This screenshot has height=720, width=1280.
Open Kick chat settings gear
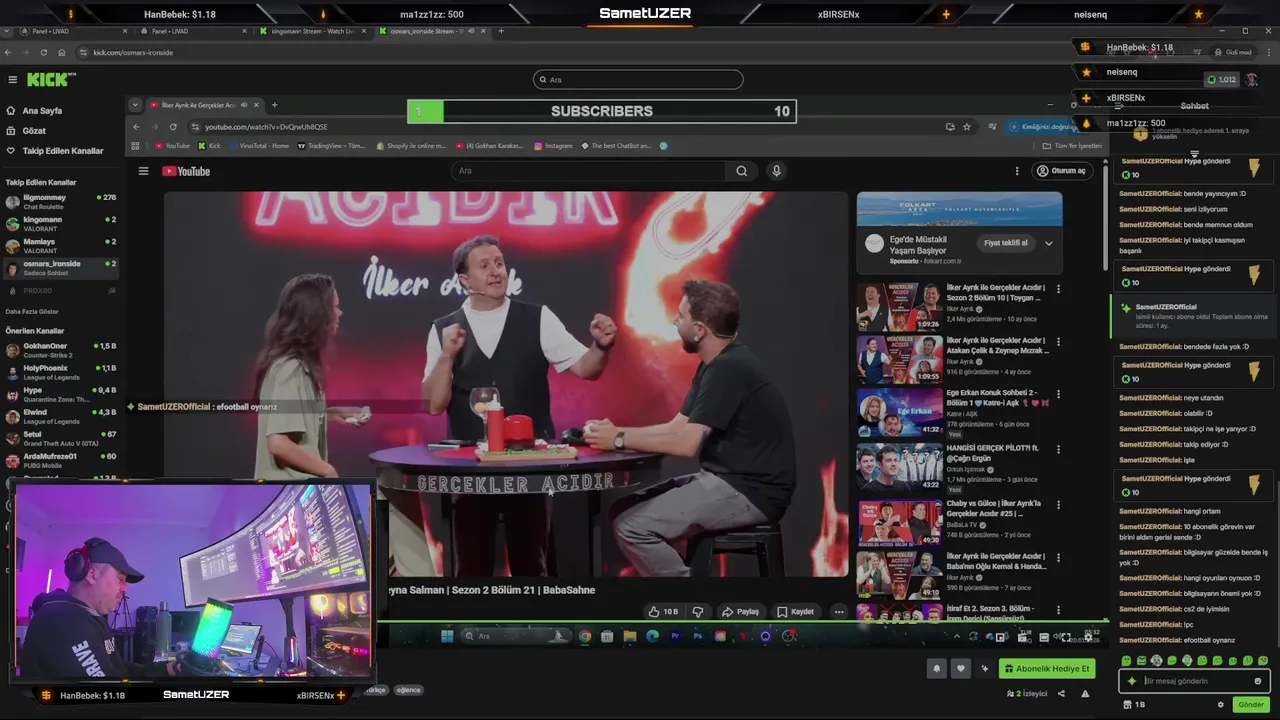click(x=1221, y=705)
